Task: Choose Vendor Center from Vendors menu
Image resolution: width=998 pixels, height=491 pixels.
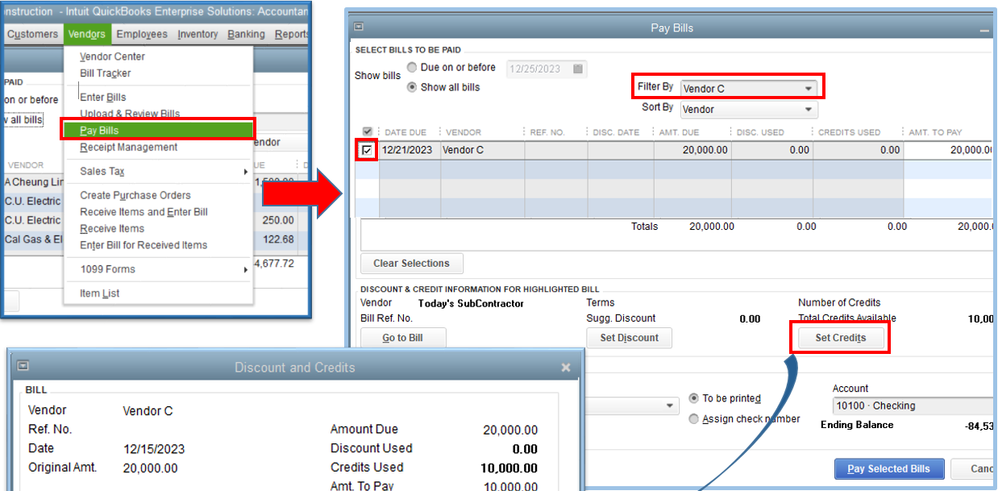Action: pyautogui.click(x=112, y=57)
